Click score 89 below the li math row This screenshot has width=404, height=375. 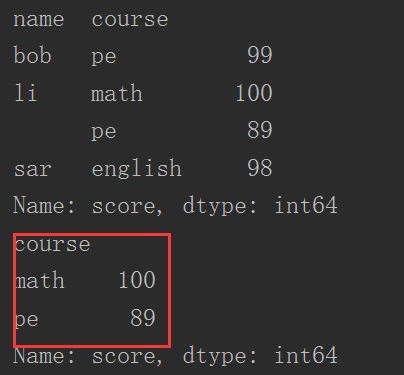coord(260,130)
